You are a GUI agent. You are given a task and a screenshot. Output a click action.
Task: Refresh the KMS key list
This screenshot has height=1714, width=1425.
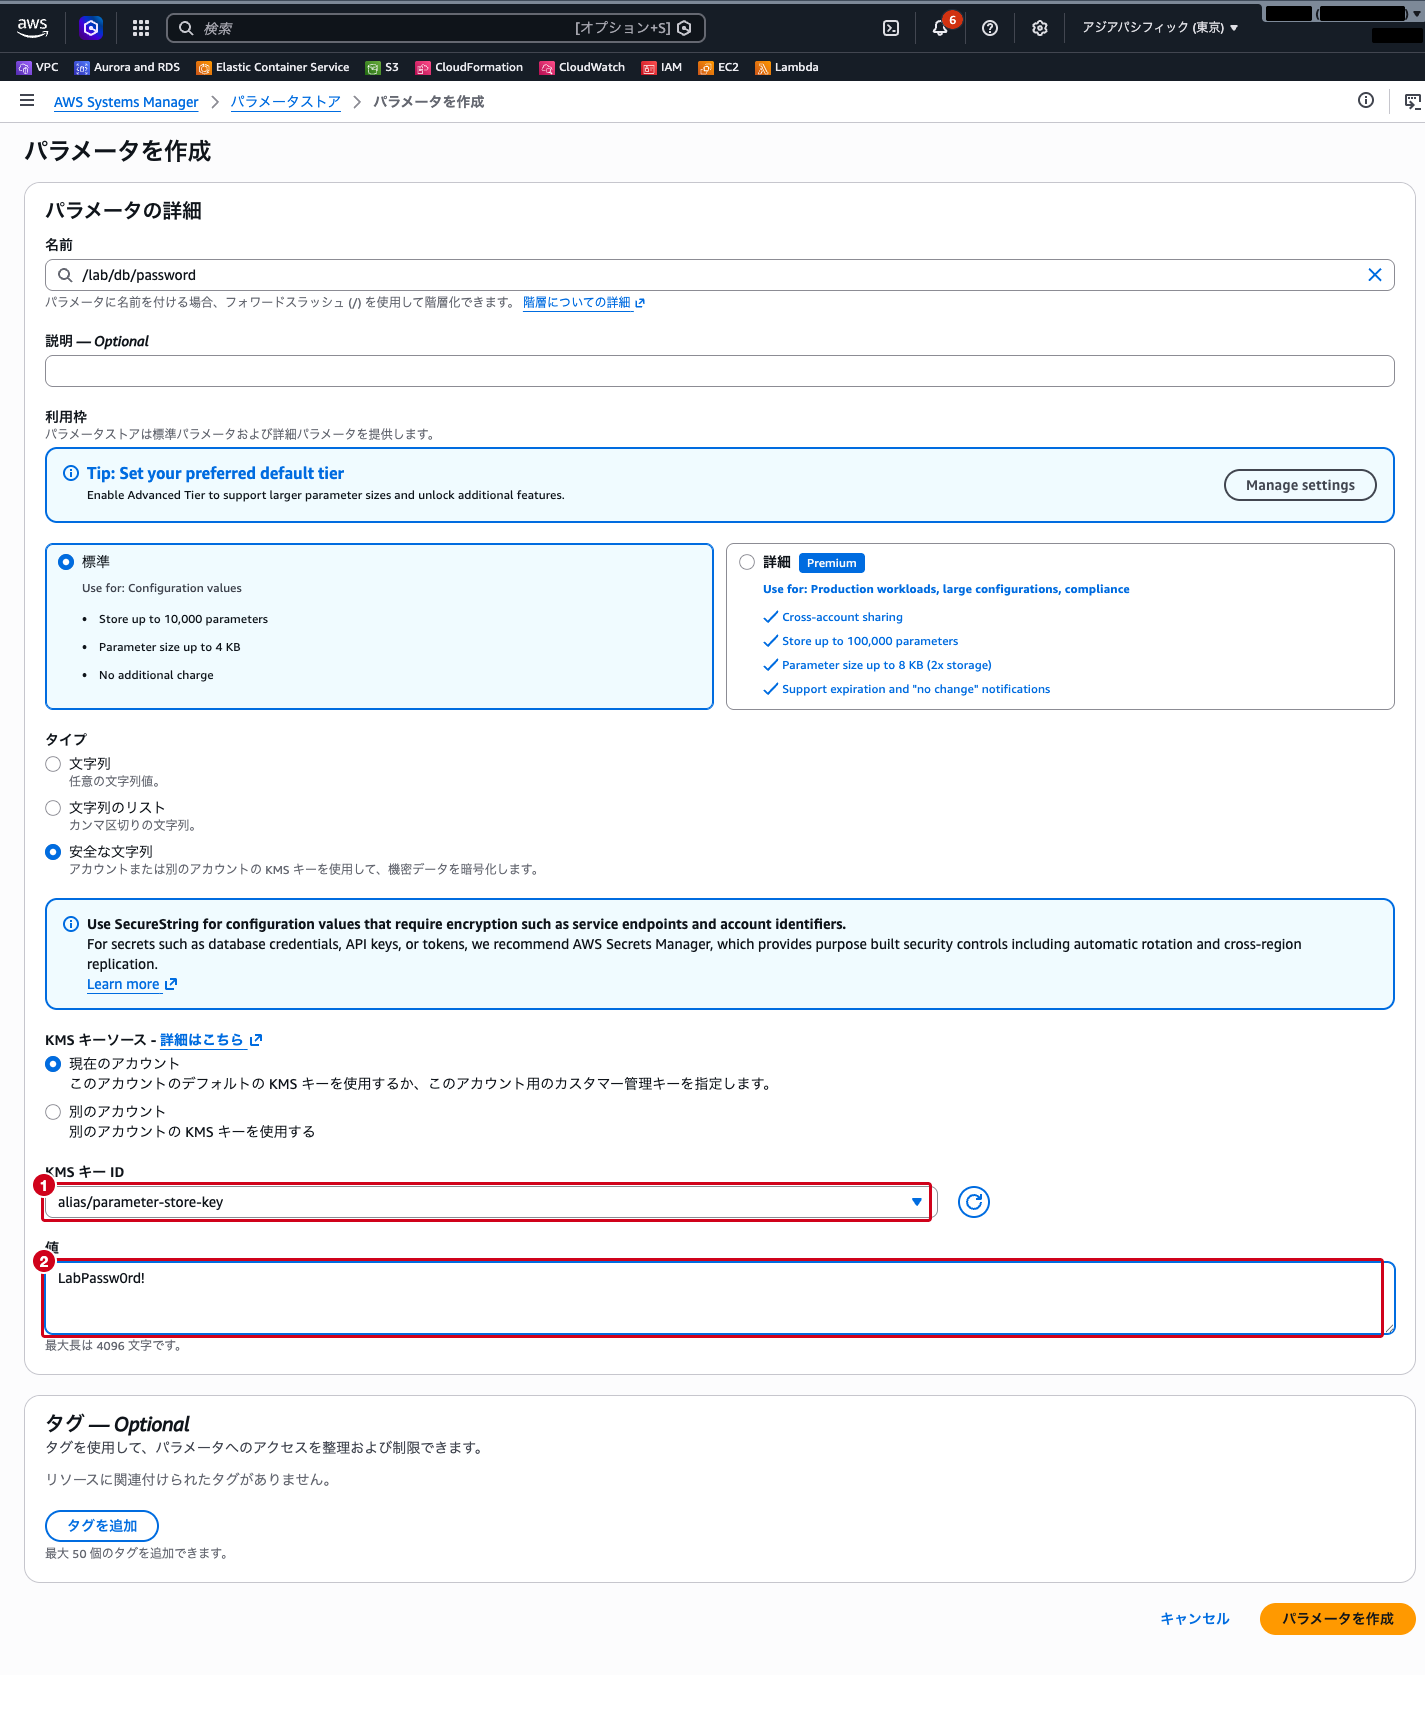[x=974, y=1201]
